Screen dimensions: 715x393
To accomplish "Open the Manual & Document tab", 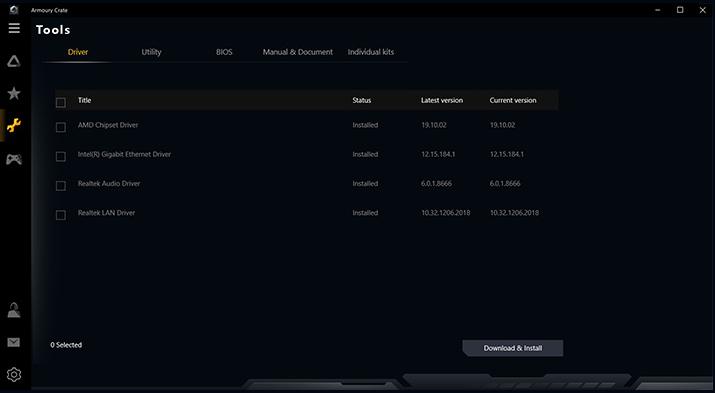I will click(x=298, y=52).
